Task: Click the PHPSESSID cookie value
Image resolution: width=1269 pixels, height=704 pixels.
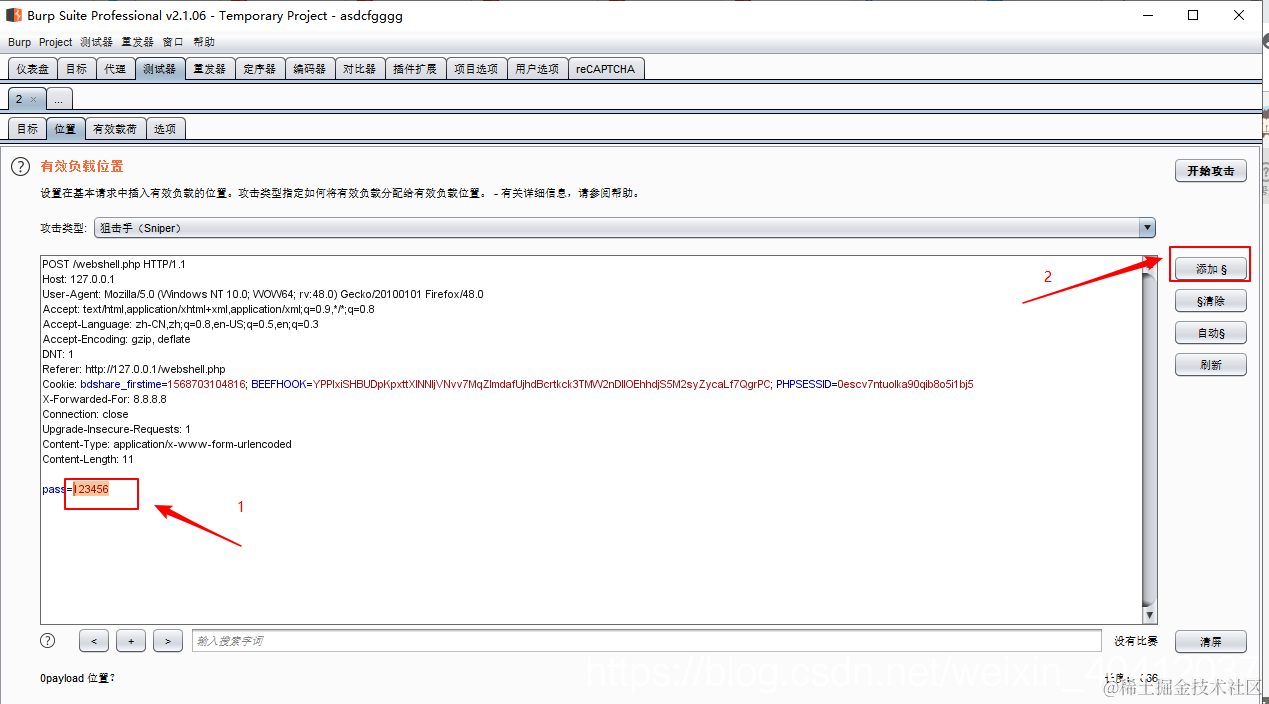Action: click(x=905, y=384)
